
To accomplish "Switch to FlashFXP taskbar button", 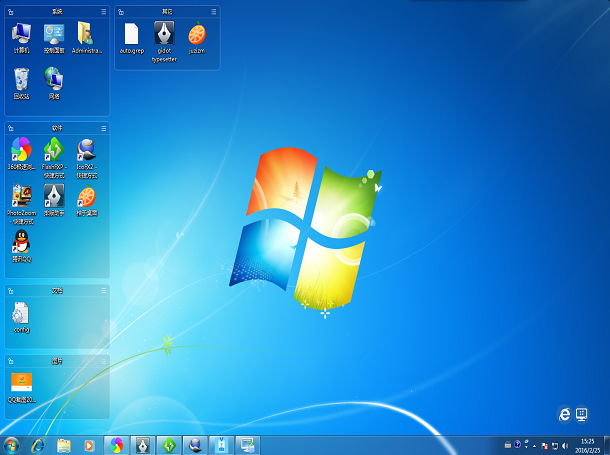I will pyautogui.click(x=169, y=446).
